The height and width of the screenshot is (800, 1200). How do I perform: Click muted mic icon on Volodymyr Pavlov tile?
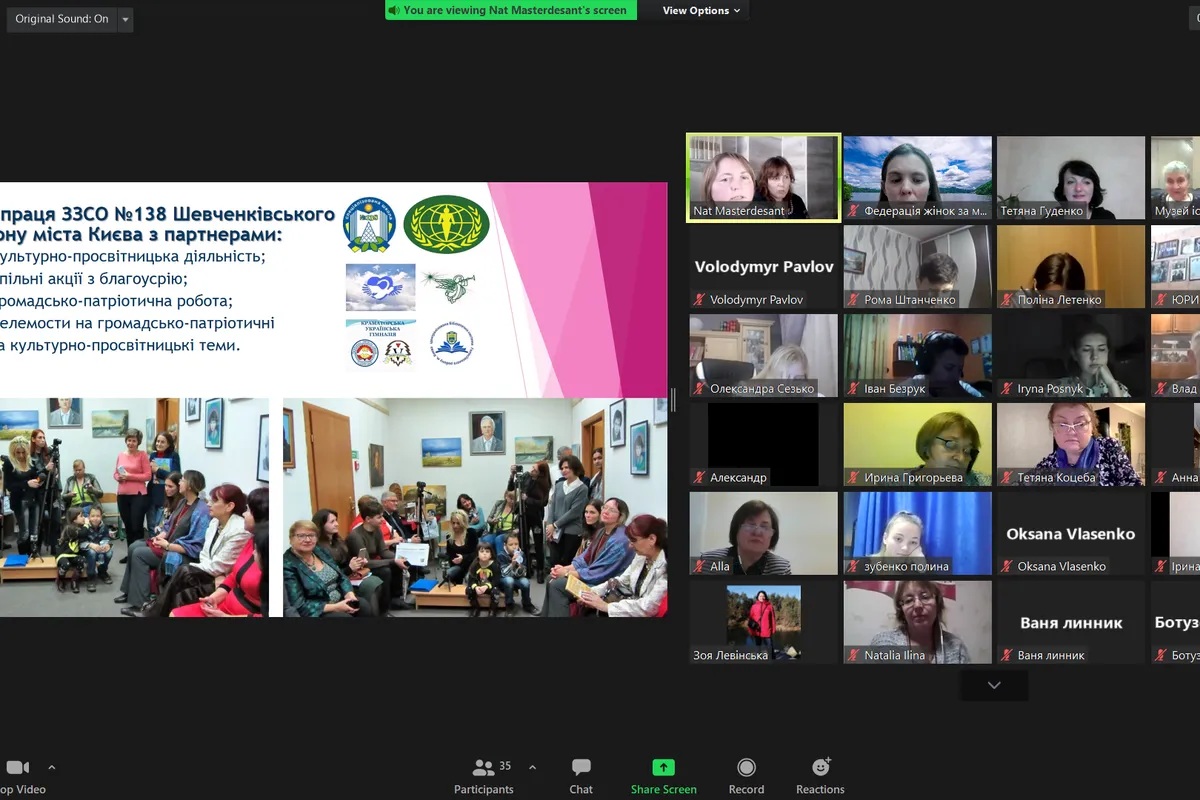(701, 300)
